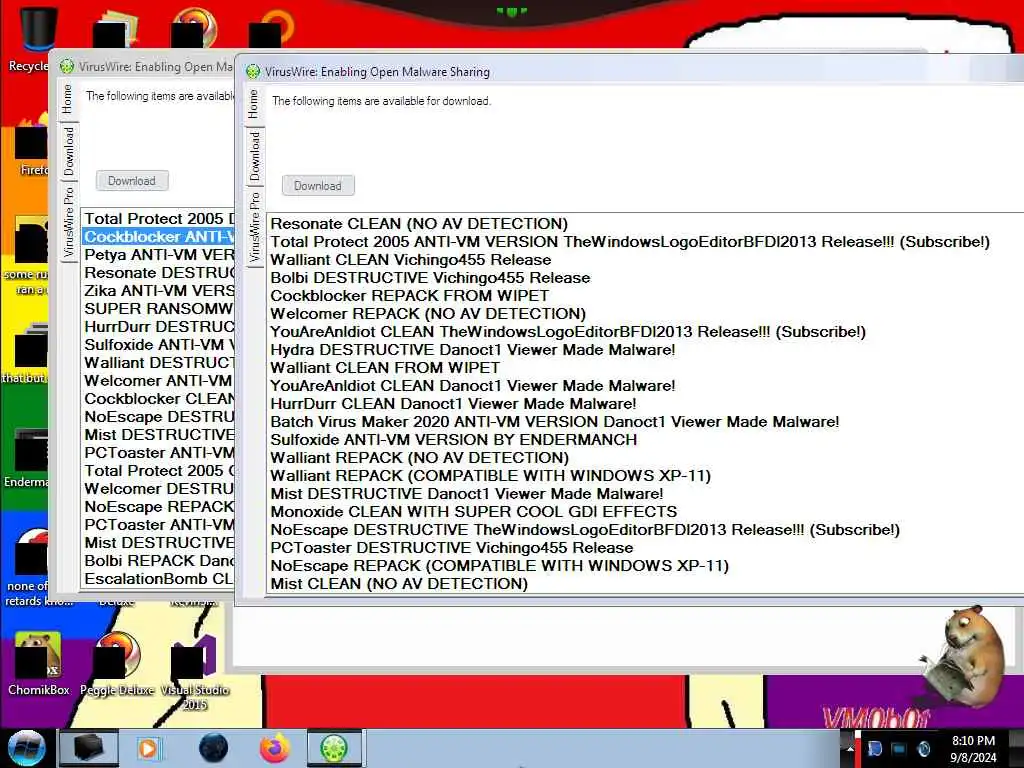This screenshot has height=768, width=1024.
Task: Switch to Home tab in front window
Action: (253, 104)
